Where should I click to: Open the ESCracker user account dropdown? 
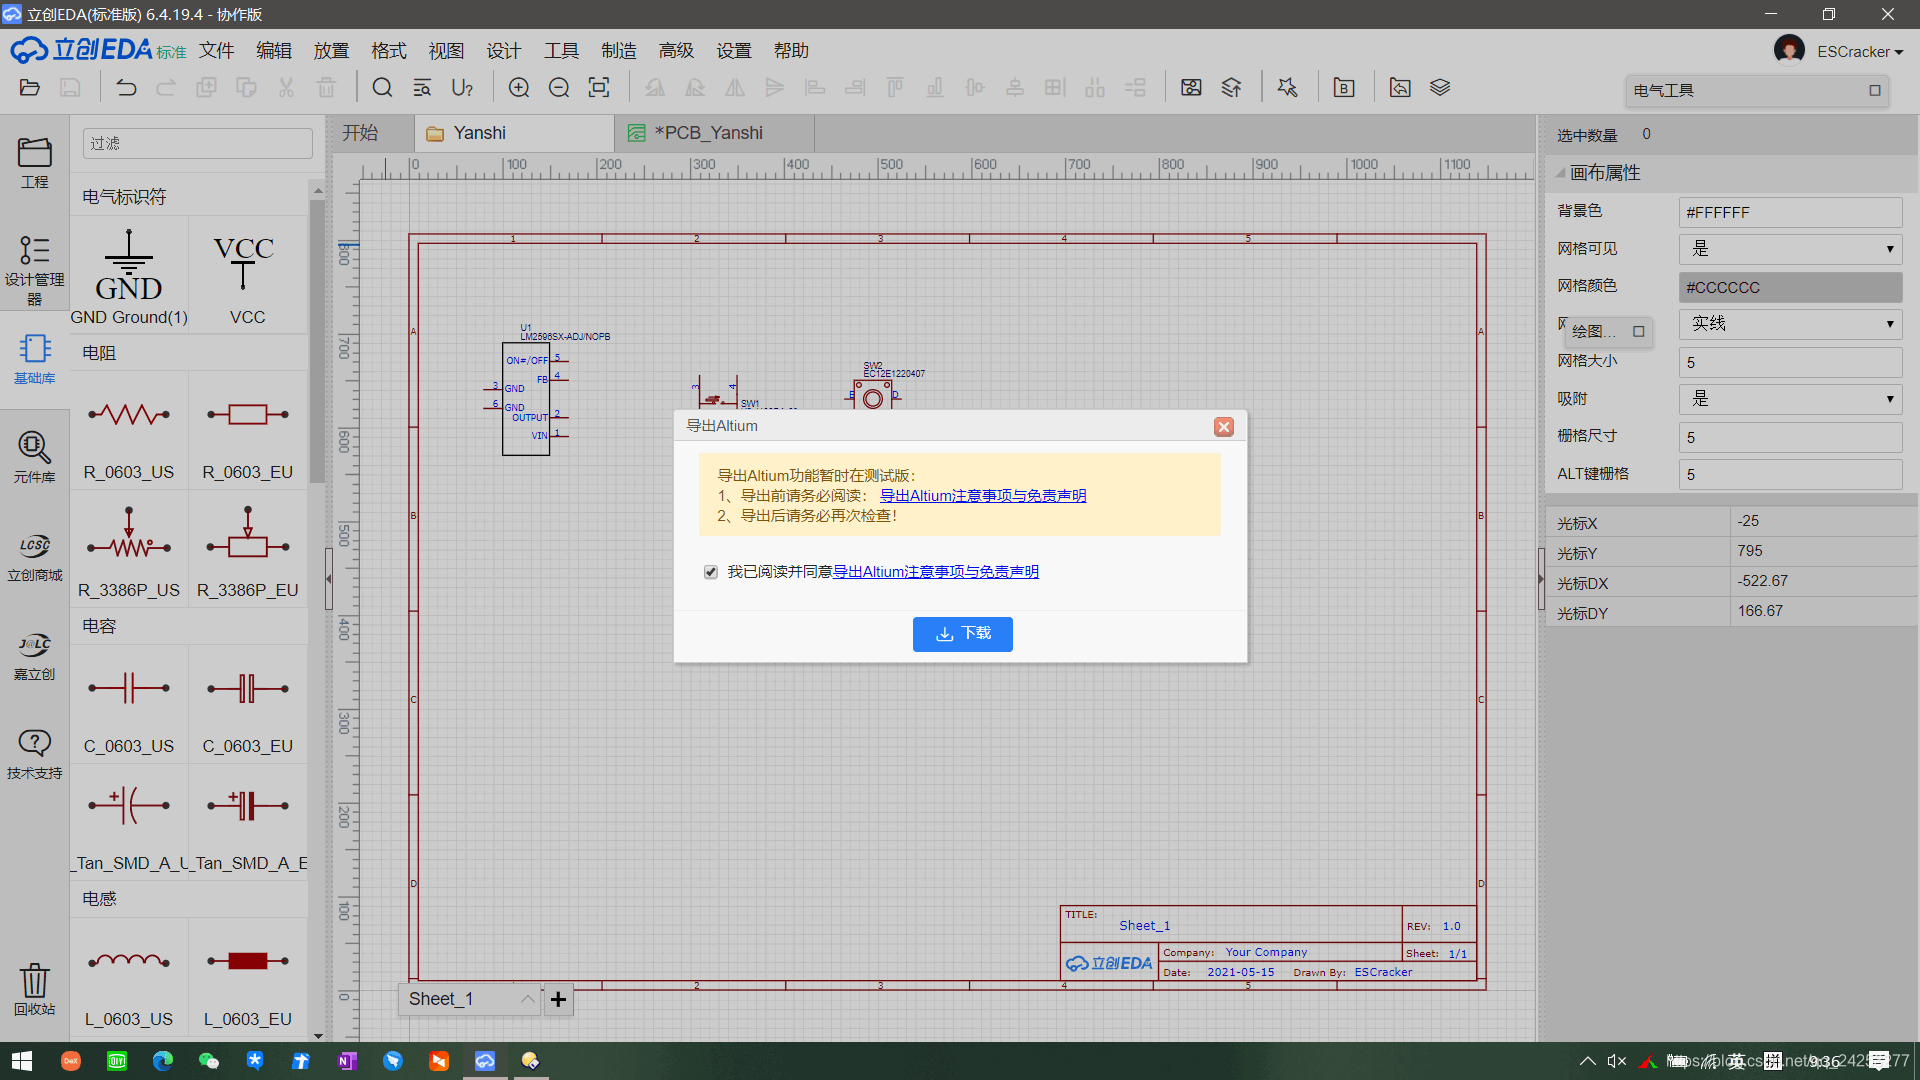click(x=1859, y=52)
